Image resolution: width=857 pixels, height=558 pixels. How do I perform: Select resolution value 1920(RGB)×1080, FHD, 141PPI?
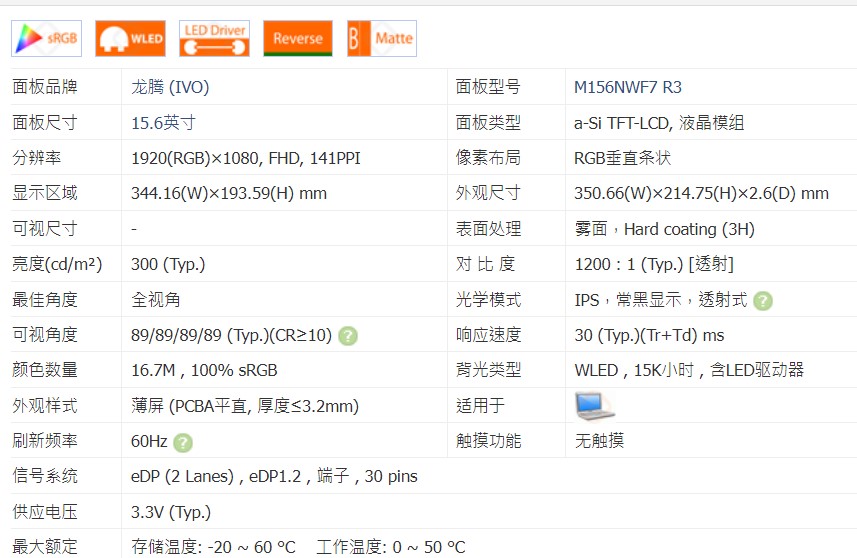(x=245, y=158)
